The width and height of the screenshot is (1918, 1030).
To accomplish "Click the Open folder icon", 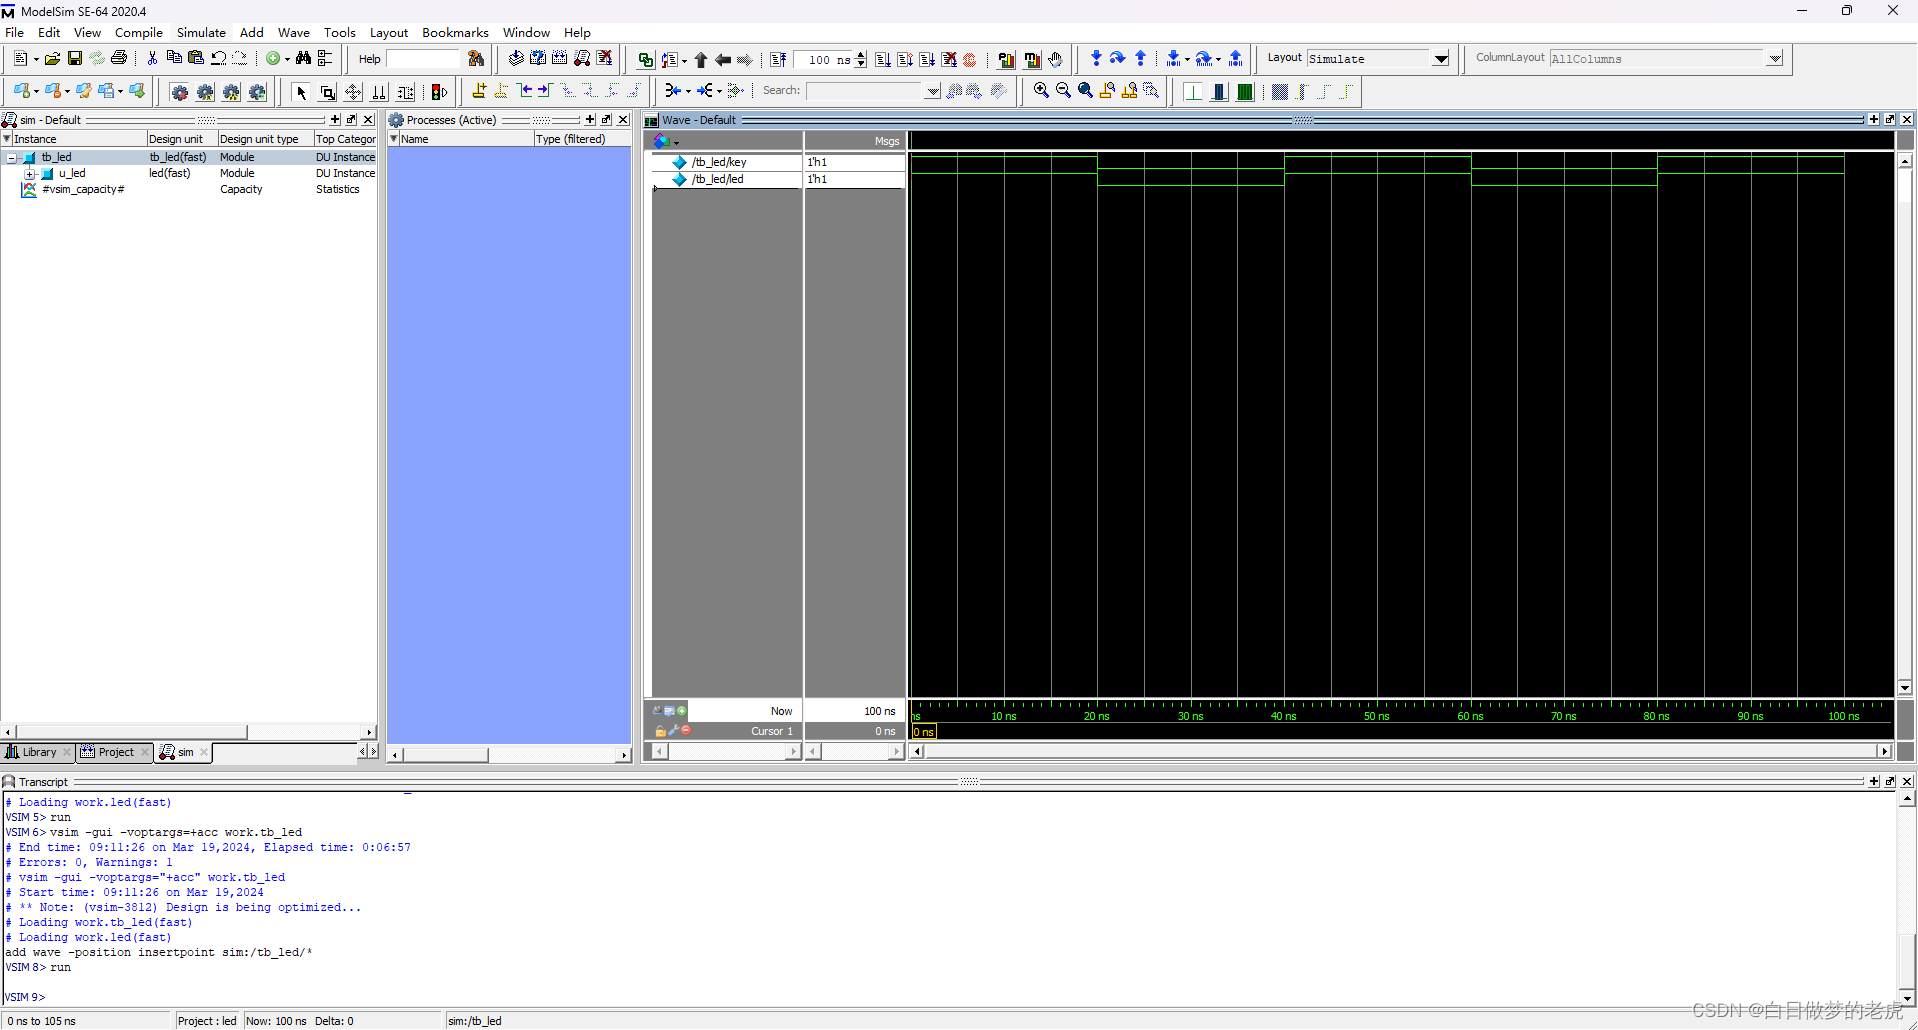I will (x=52, y=59).
